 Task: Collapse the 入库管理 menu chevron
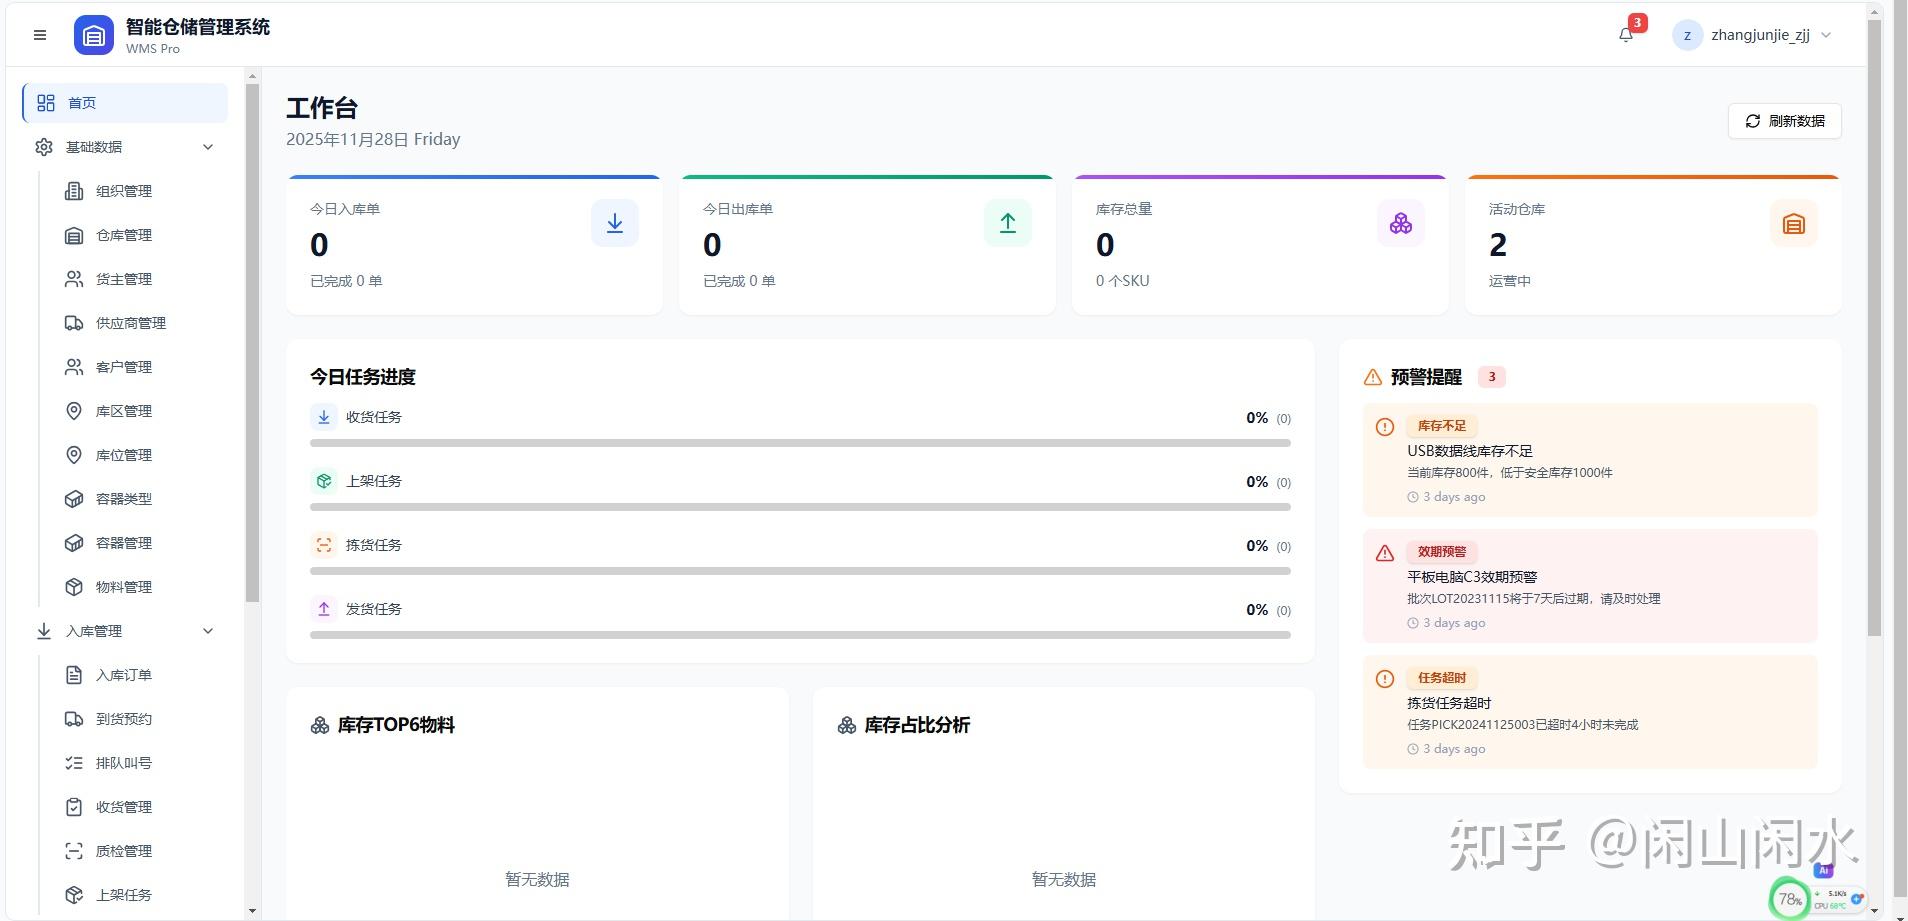coord(208,631)
